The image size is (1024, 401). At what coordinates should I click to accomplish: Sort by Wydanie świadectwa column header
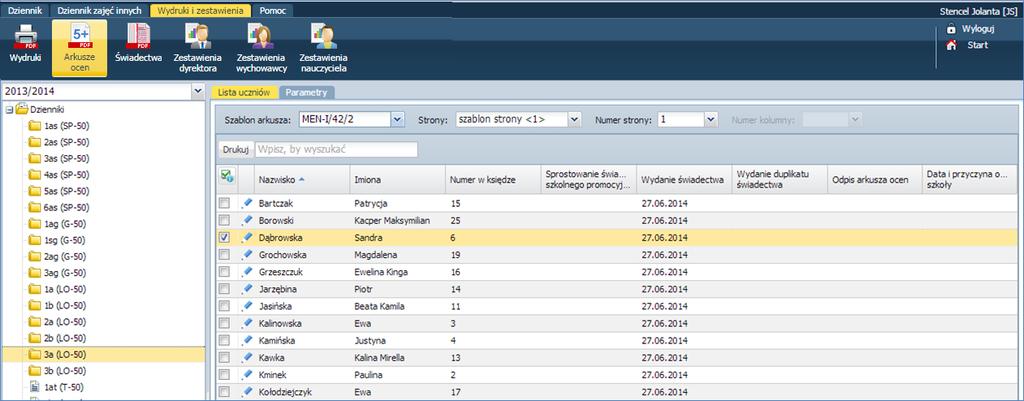click(x=684, y=180)
